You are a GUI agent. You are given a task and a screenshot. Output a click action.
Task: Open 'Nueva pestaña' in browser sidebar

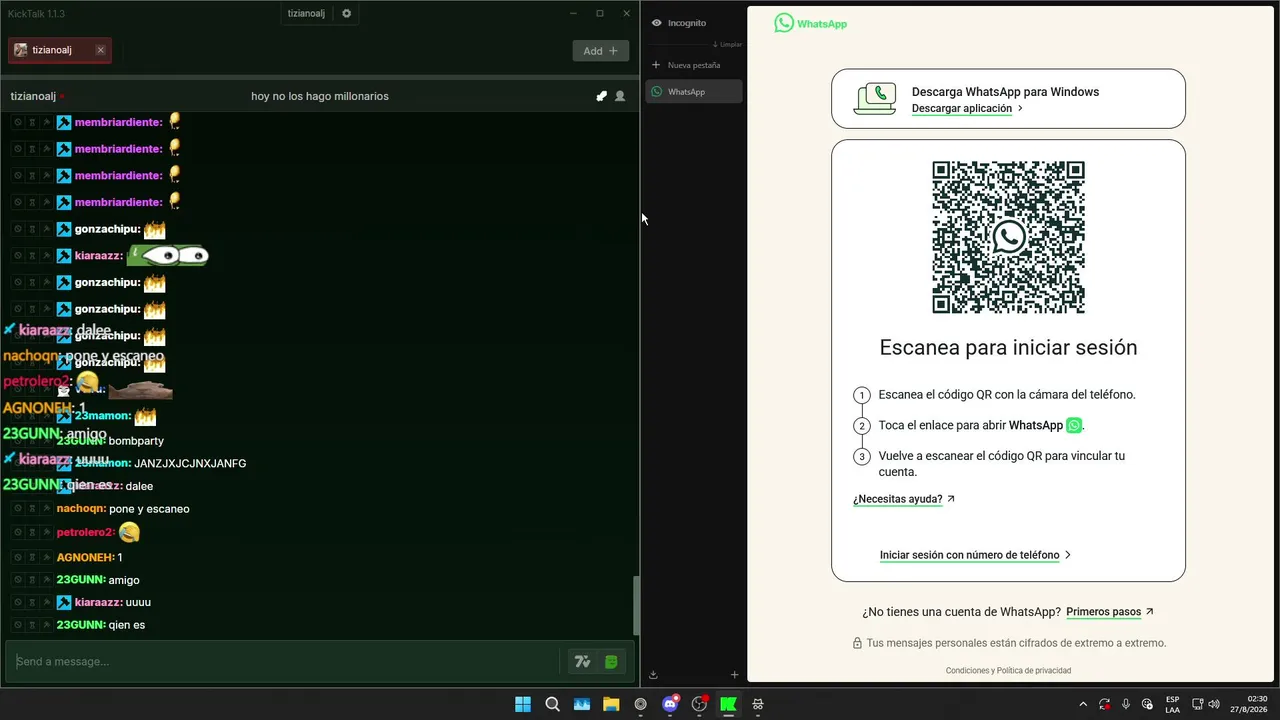click(x=694, y=65)
